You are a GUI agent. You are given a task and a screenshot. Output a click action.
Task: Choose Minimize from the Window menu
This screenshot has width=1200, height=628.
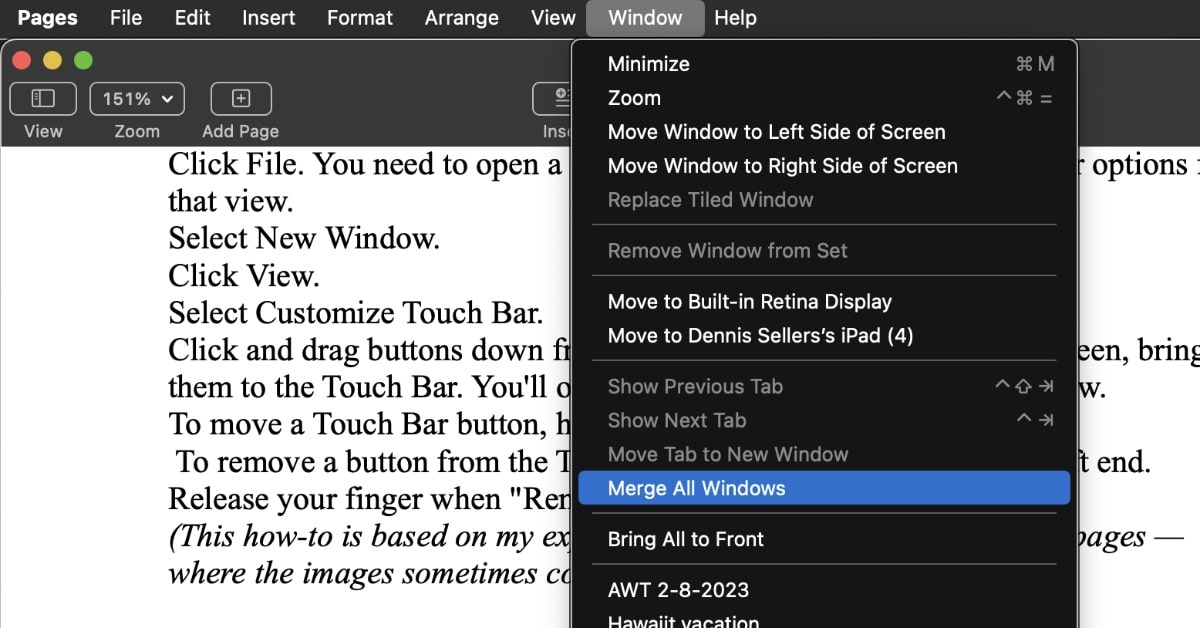point(649,64)
